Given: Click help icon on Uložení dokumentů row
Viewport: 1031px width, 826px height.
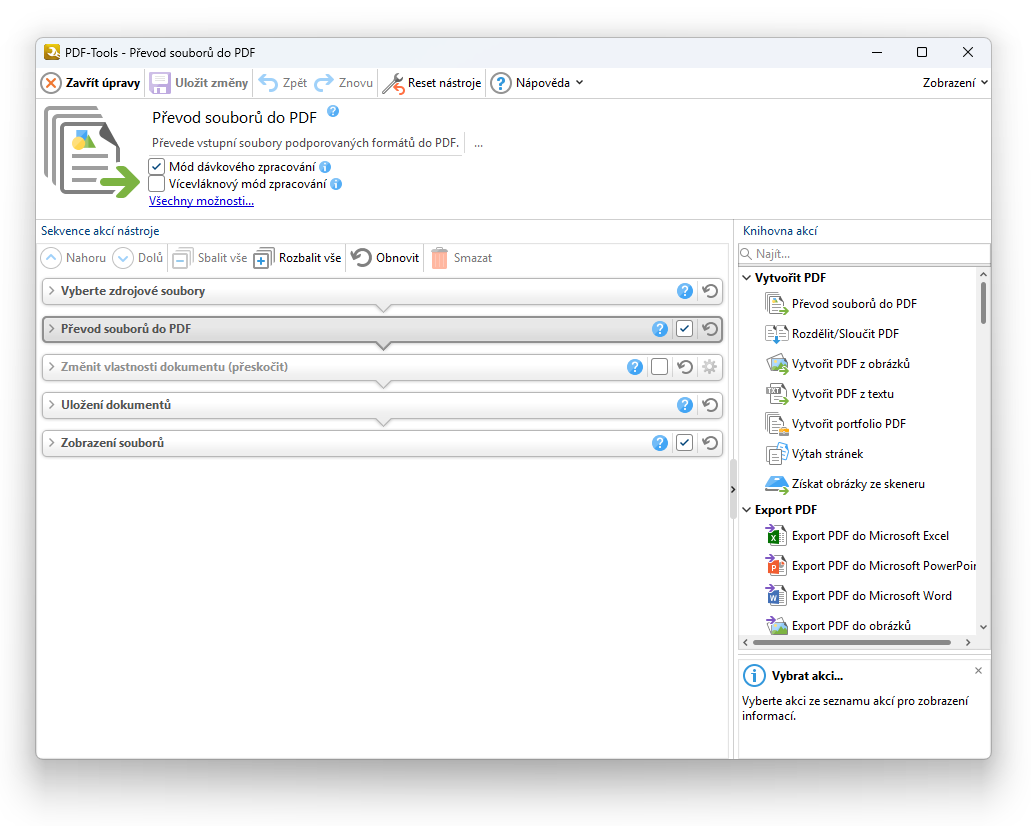Looking at the screenshot, I should tap(684, 406).
